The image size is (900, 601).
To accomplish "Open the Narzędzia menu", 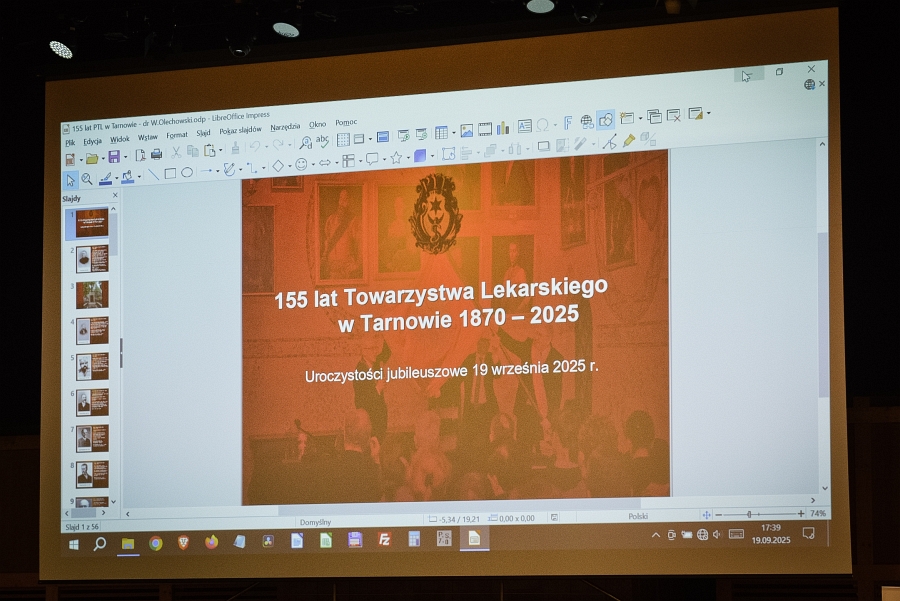I will [x=285, y=127].
